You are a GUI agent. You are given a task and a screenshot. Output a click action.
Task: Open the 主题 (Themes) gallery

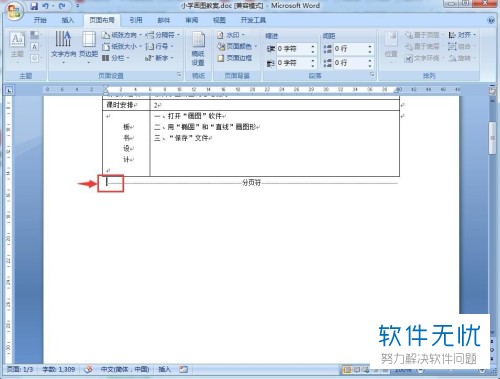[17, 47]
